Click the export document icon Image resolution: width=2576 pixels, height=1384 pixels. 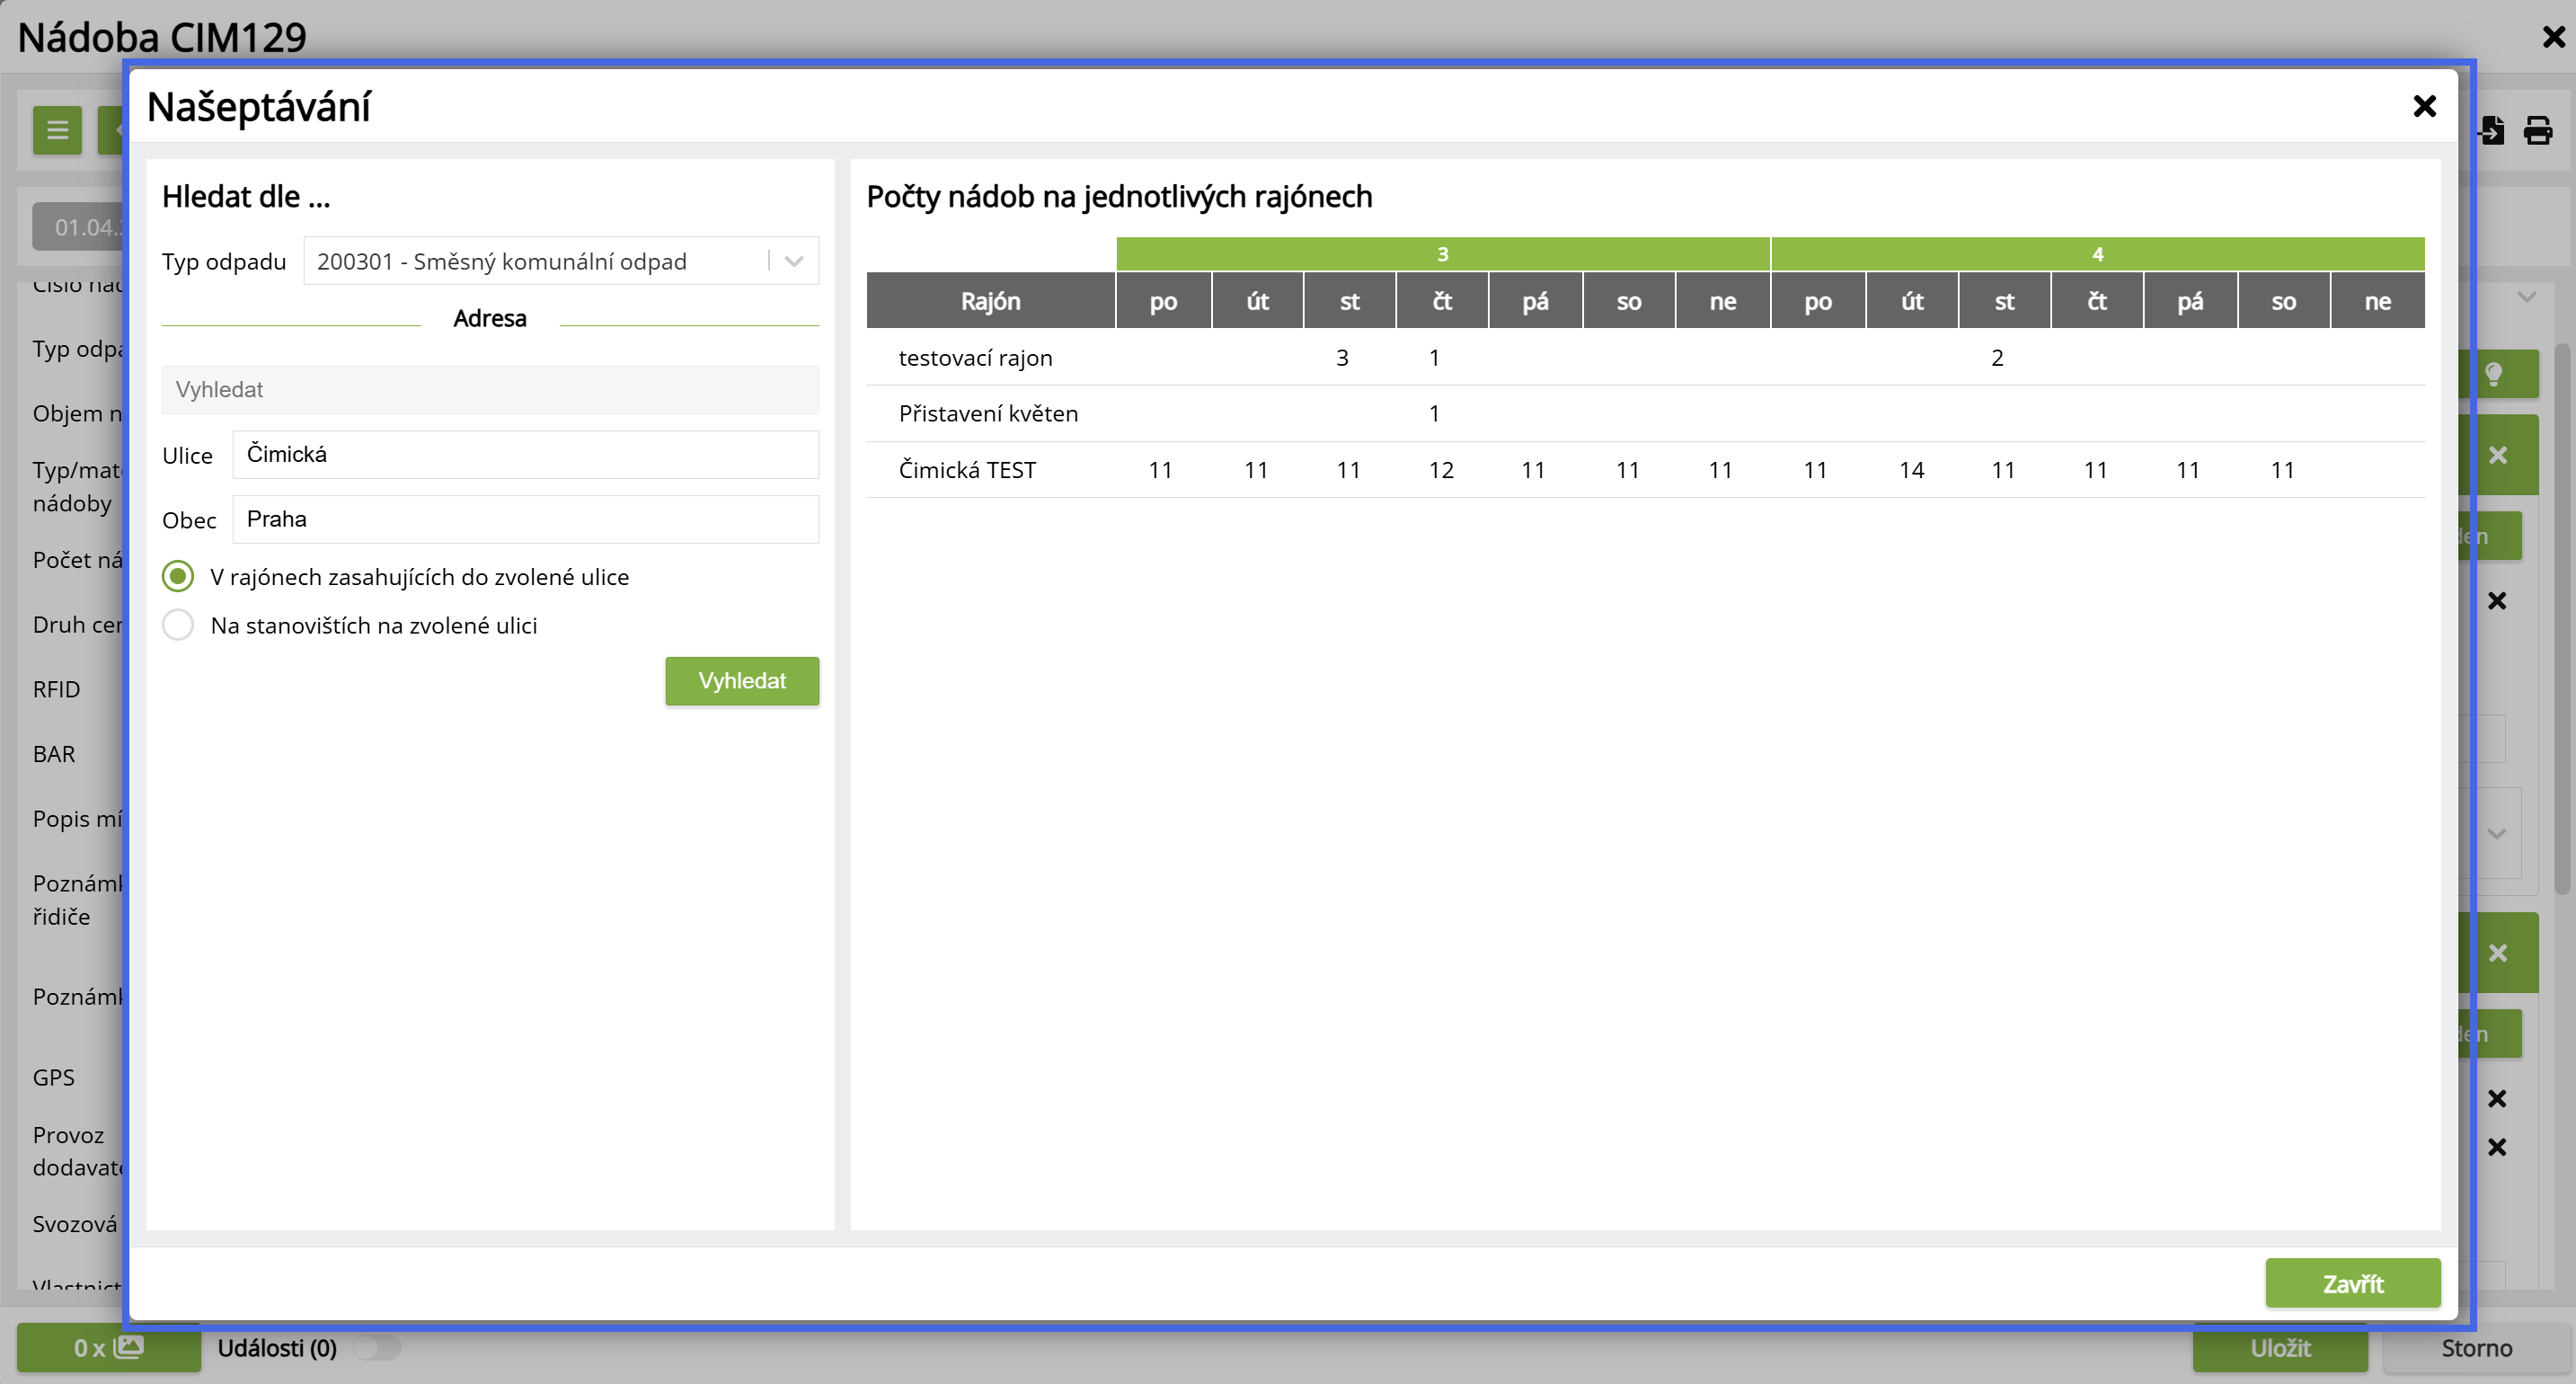tap(2493, 130)
